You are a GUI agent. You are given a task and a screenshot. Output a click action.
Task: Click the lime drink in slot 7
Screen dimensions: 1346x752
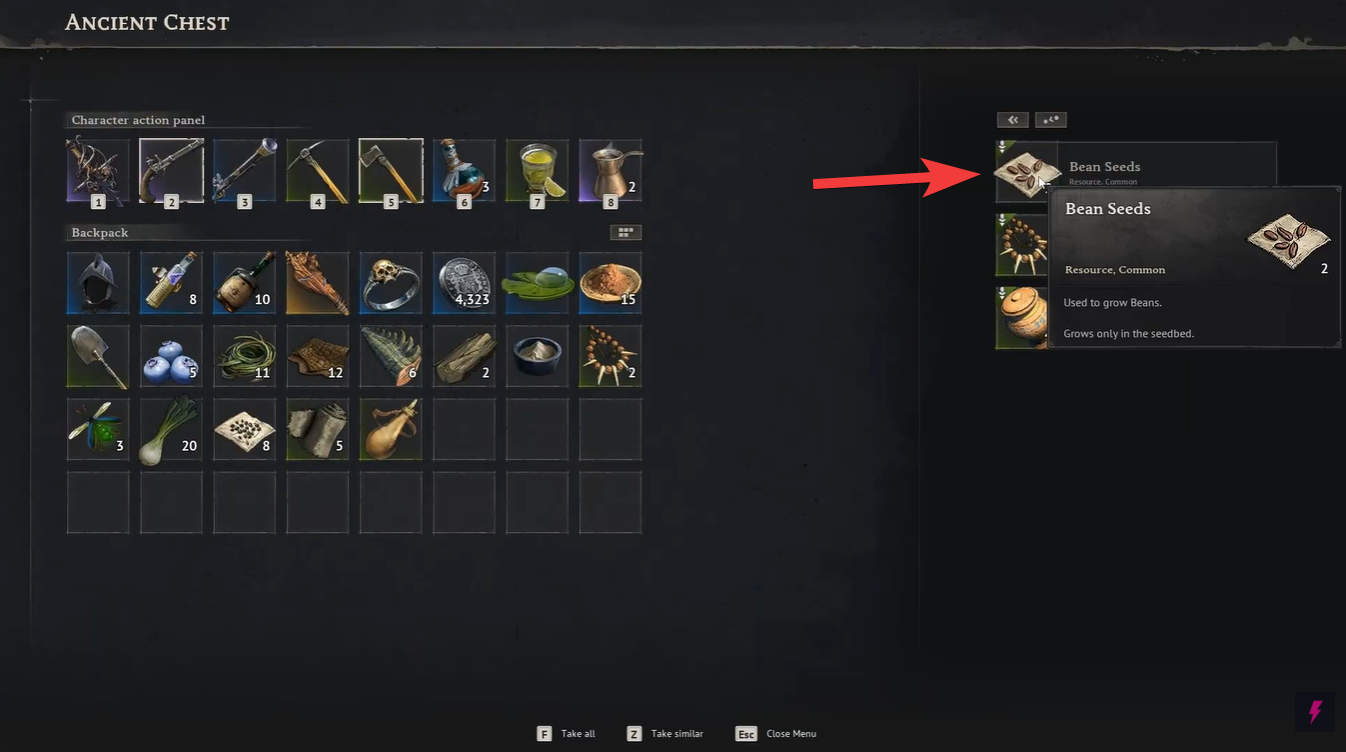click(537, 171)
